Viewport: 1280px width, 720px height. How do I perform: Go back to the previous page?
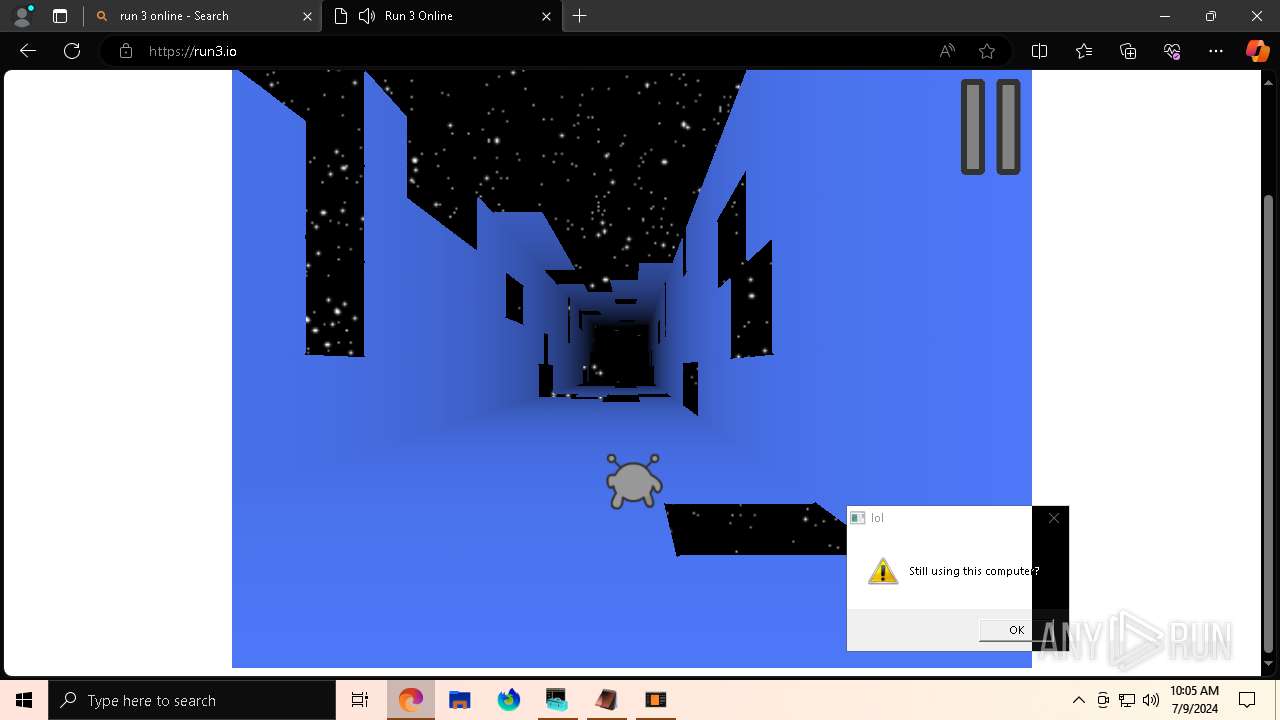(28, 51)
